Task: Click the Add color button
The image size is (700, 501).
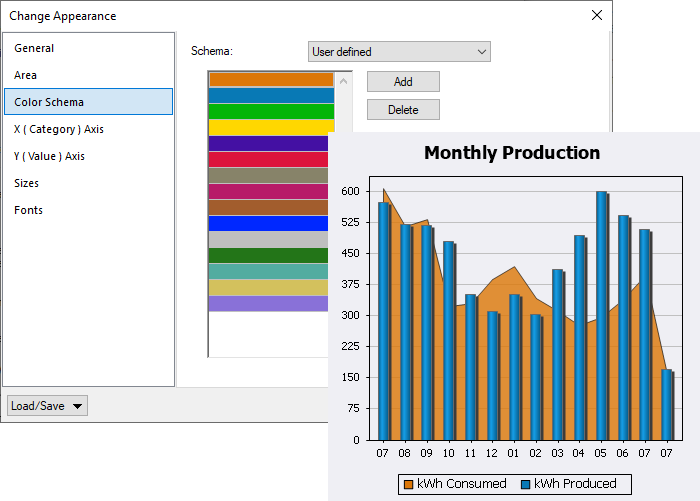Action: (x=403, y=82)
